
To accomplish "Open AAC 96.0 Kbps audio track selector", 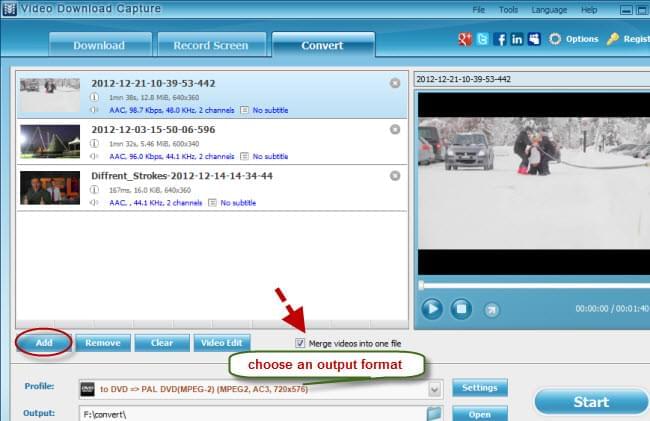I will tap(172, 157).
